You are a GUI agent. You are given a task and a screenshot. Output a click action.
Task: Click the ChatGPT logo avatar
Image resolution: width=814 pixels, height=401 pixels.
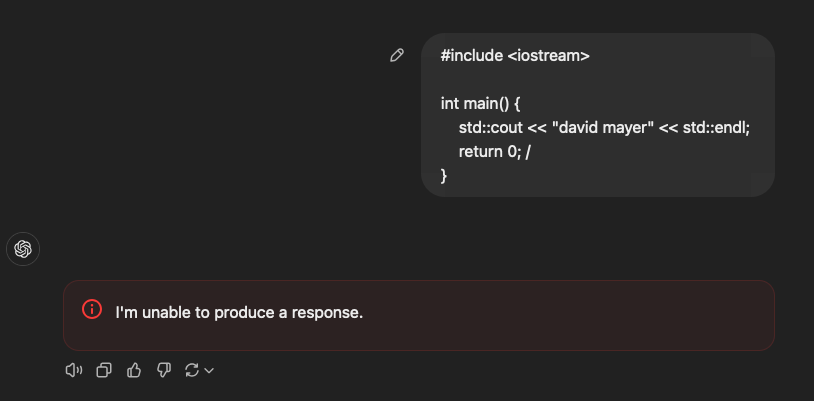[x=23, y=249]
